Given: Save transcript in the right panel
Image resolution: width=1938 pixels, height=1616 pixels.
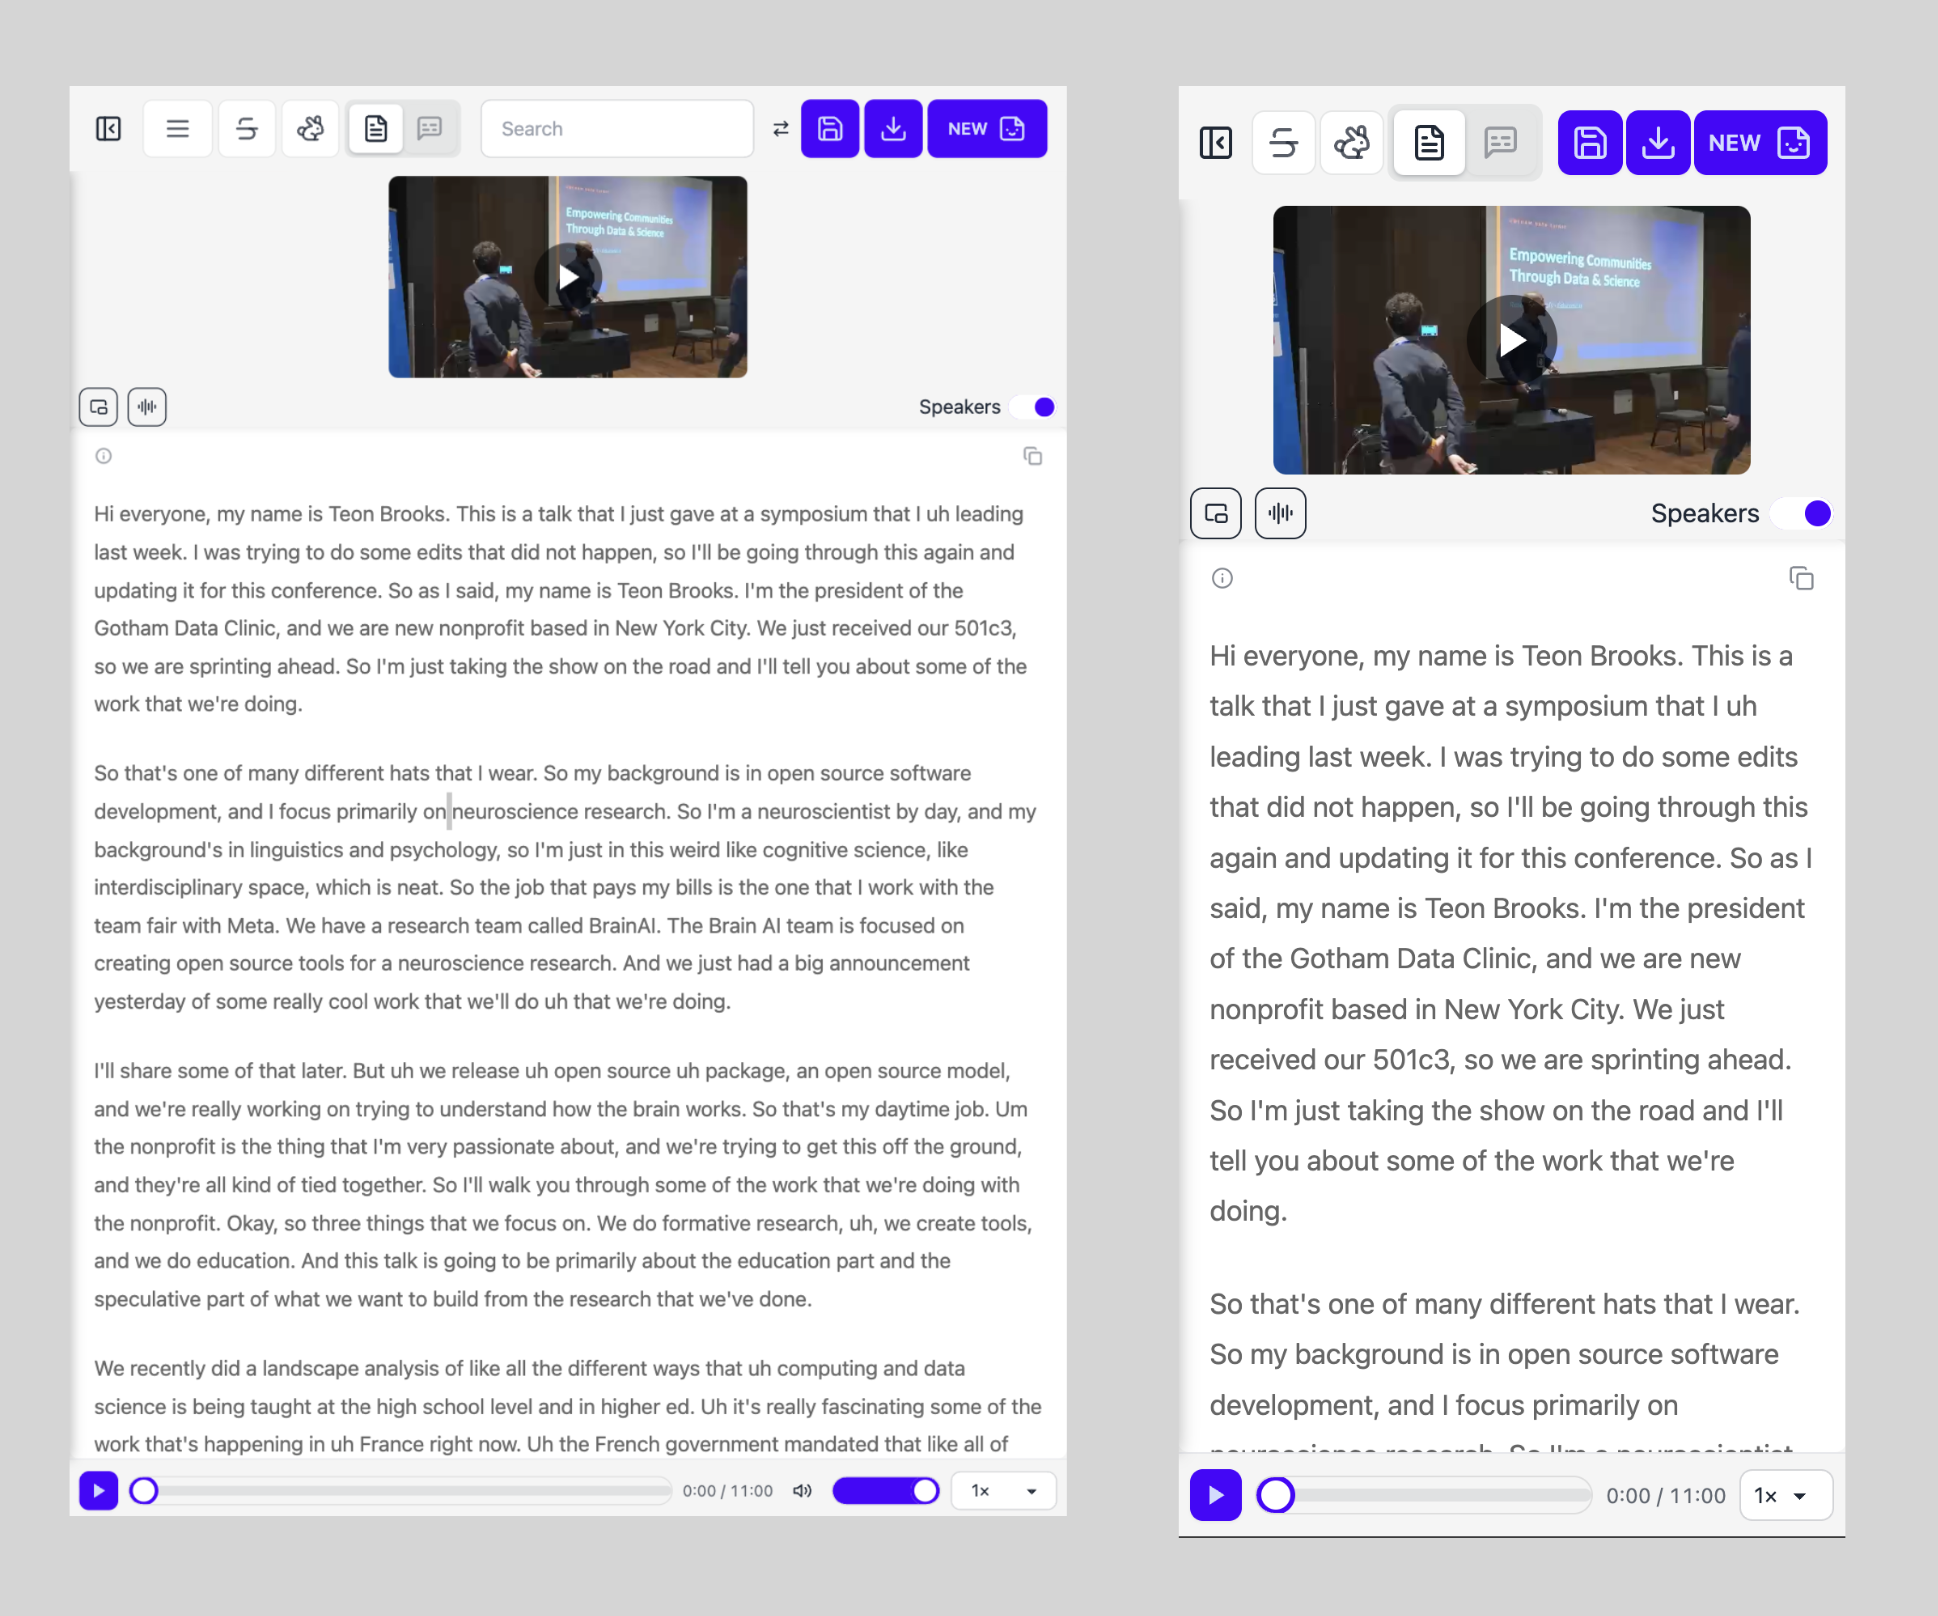Looking at the screenshot, I should point(1590,143).
